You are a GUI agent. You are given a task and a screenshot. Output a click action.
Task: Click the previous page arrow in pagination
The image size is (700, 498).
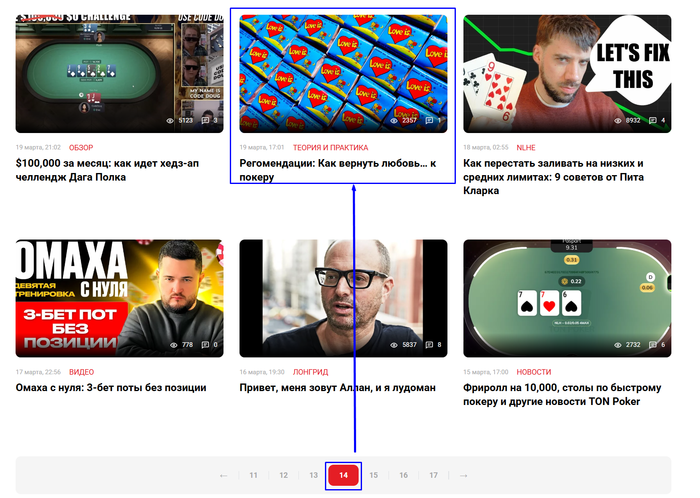click(x=224, y=476)
